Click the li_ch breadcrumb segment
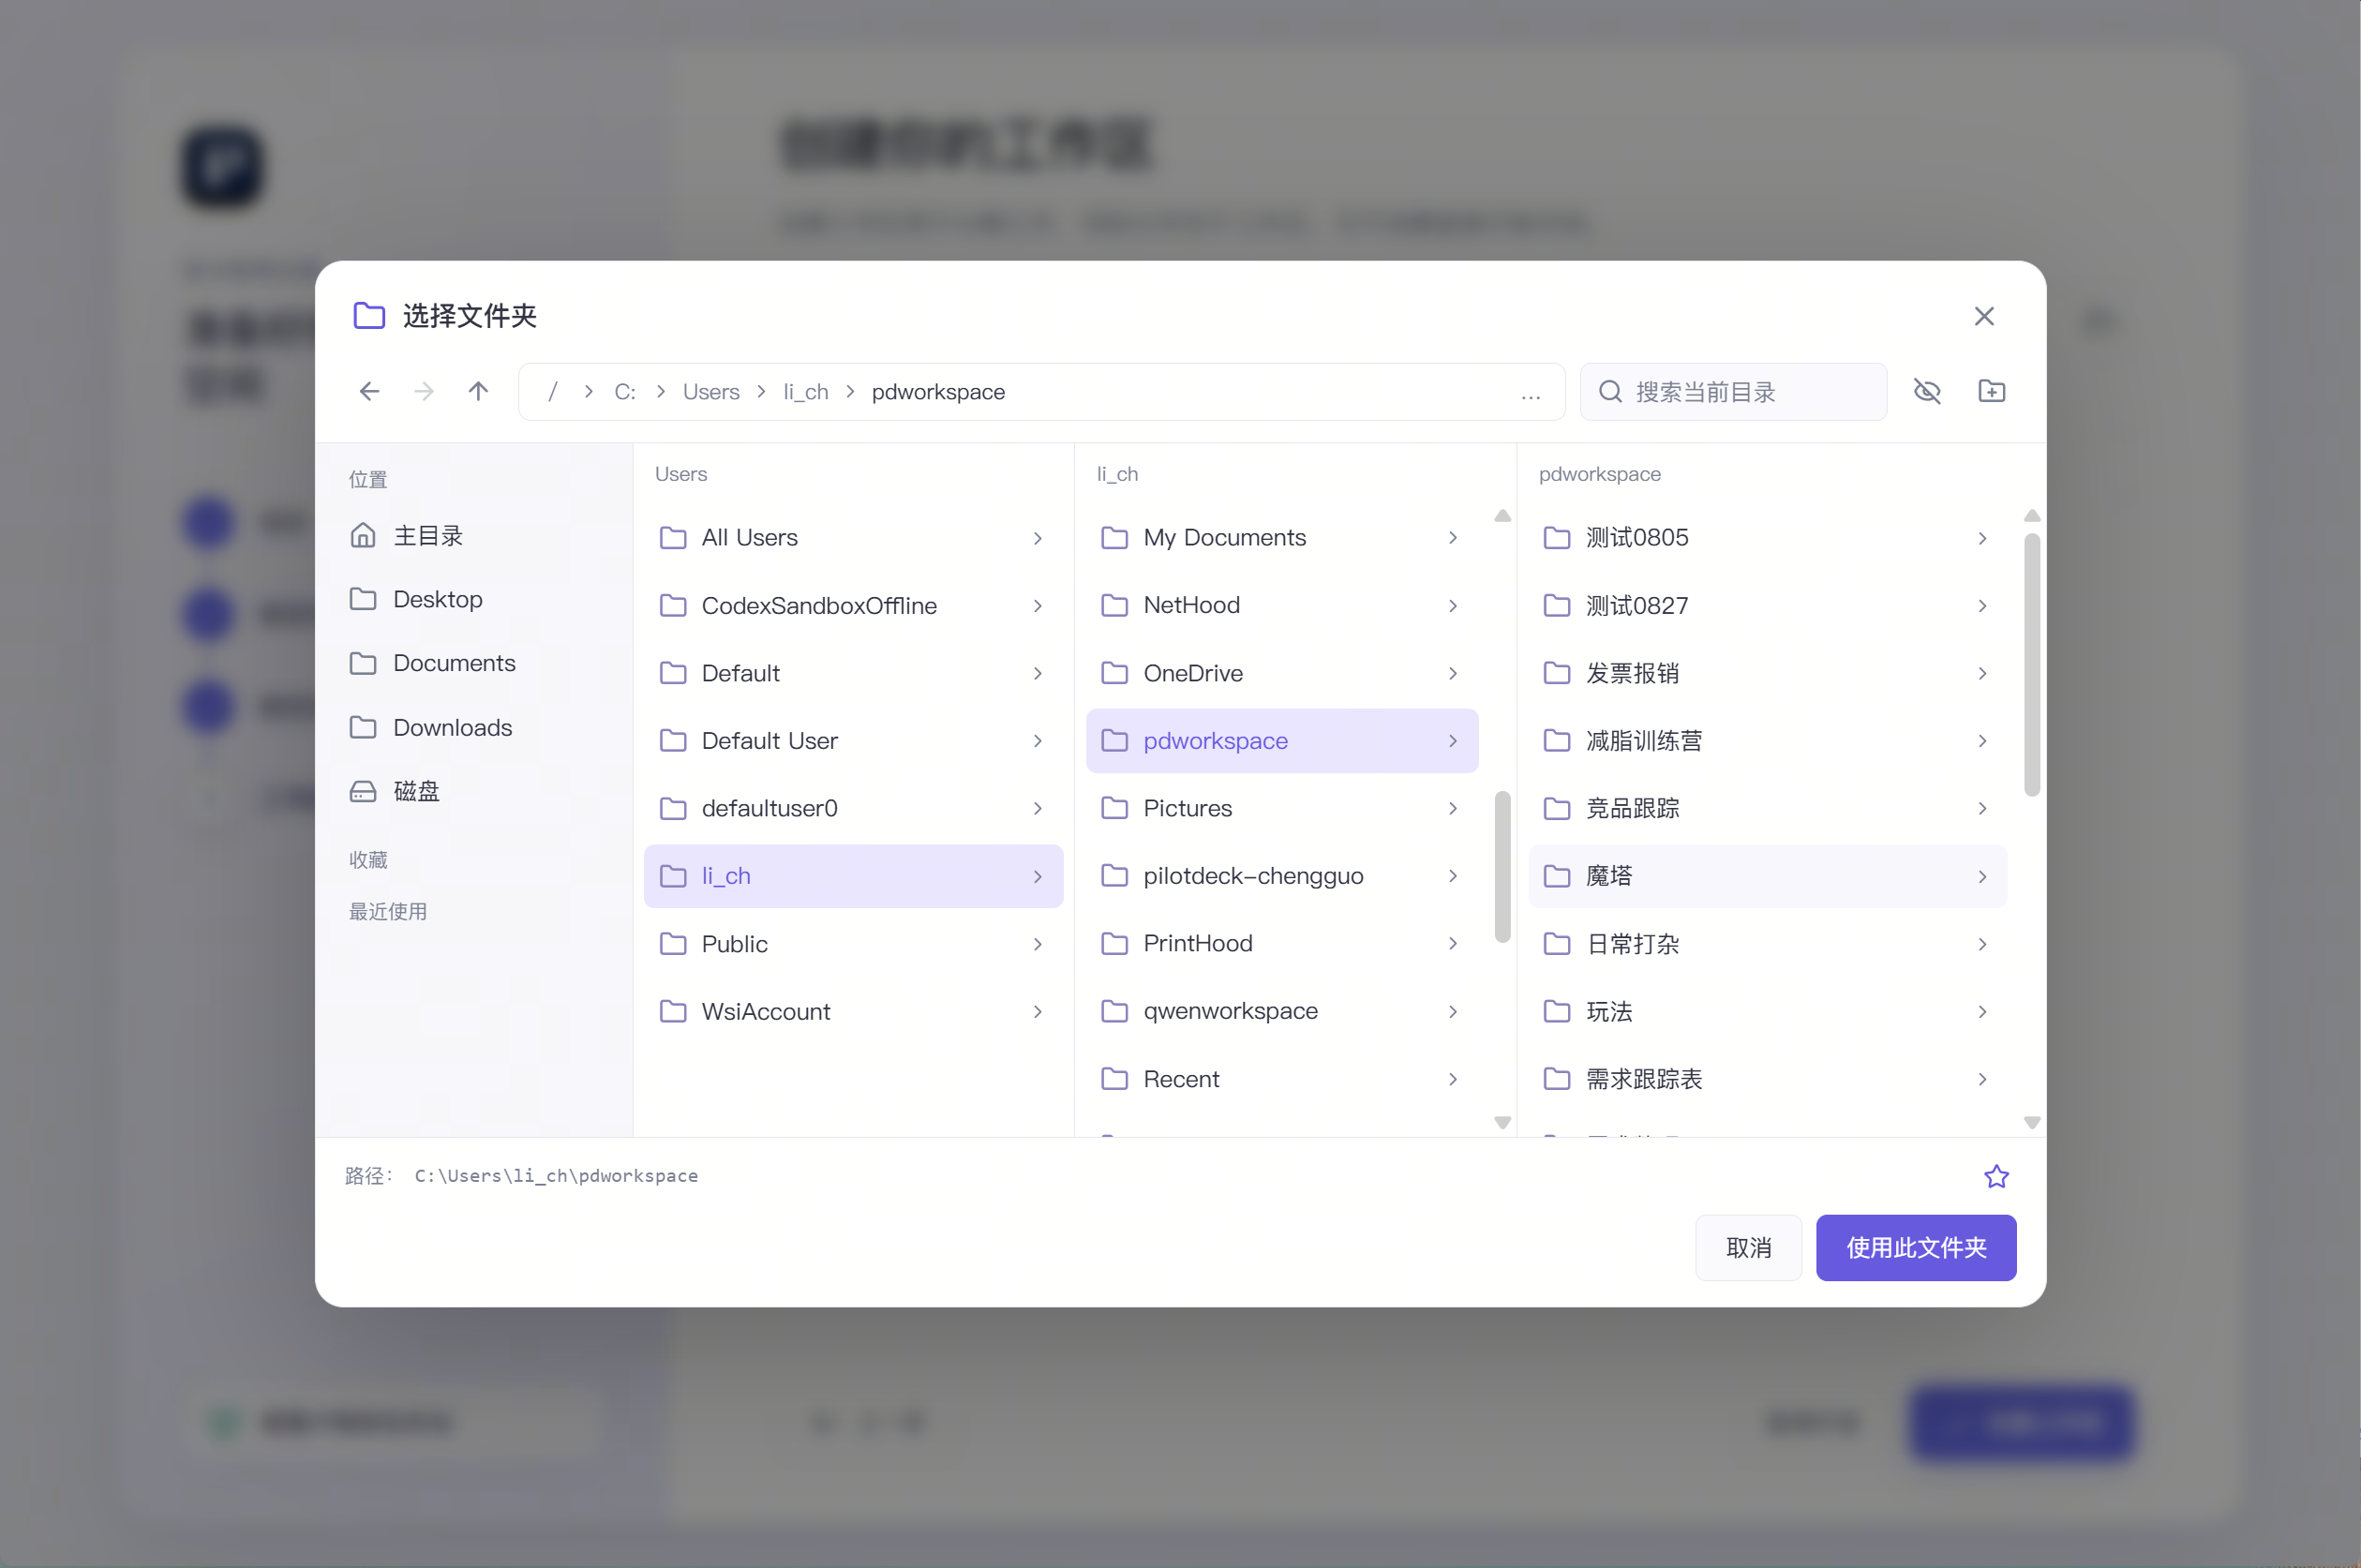 806,392
